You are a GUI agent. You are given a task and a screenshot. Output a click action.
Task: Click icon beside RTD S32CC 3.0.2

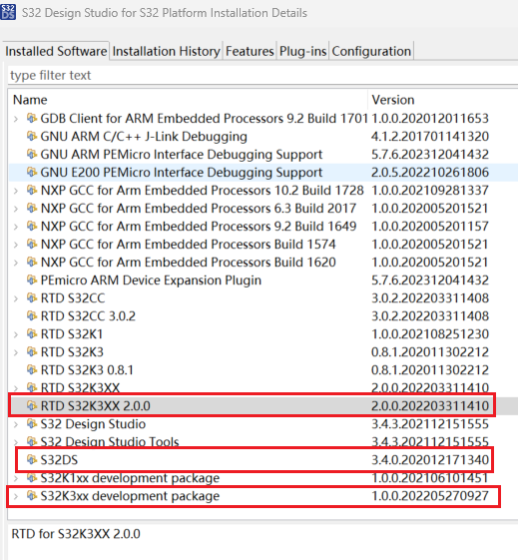32,316
